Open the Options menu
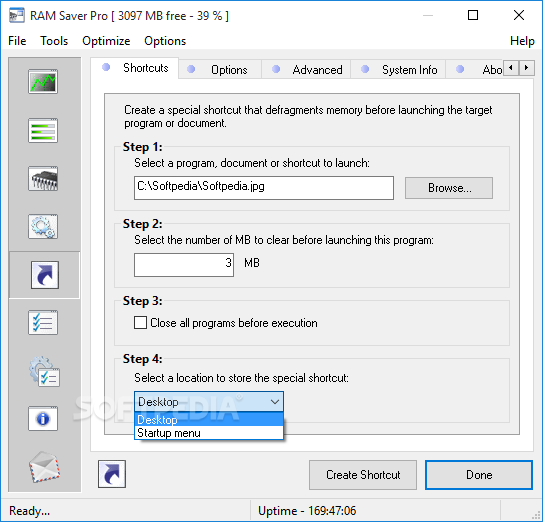This screenshot has height=522, width=543. coord(165,41)
